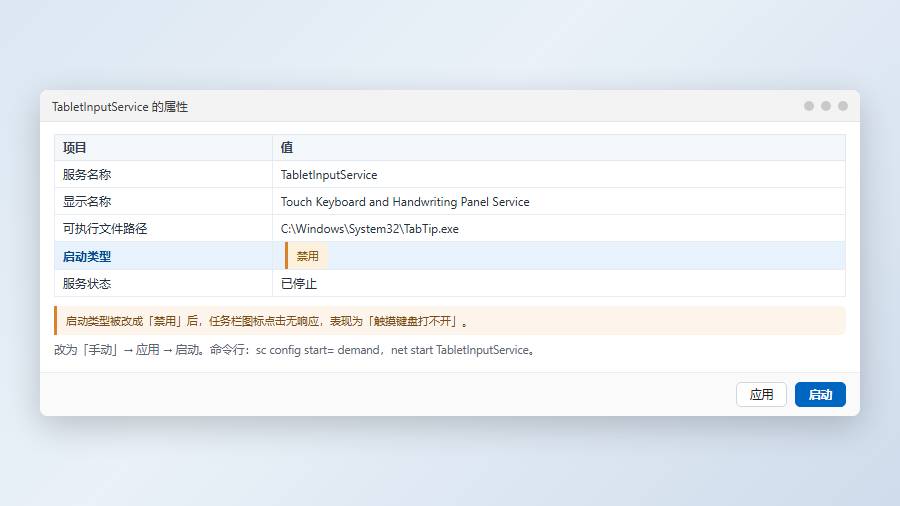Click the 值 column header
Viewport: 900px width, 506px height.
click(558, 147)
